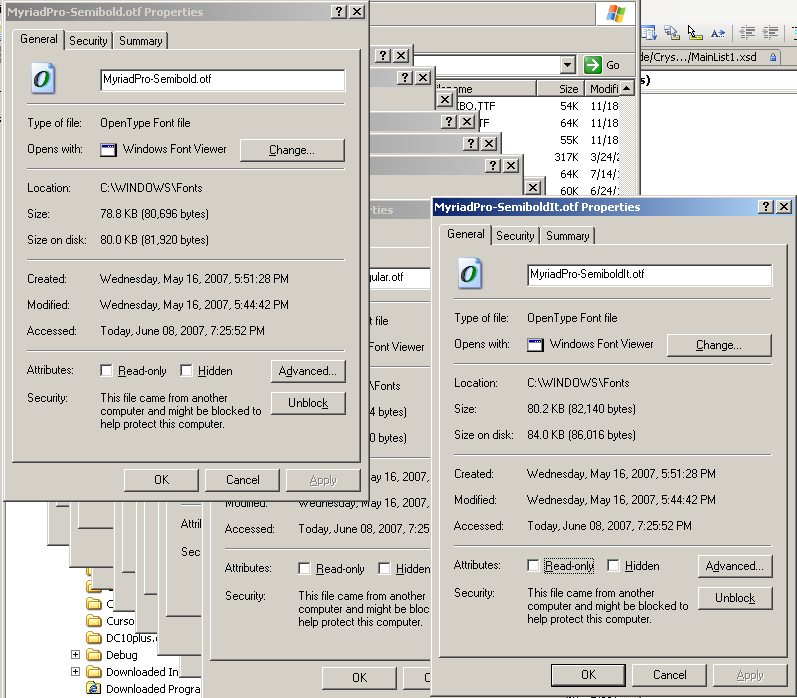Viewport: 797px width, 698px height.
Task: Click the BO.TTF file entry in list
Action: [475, 106]
